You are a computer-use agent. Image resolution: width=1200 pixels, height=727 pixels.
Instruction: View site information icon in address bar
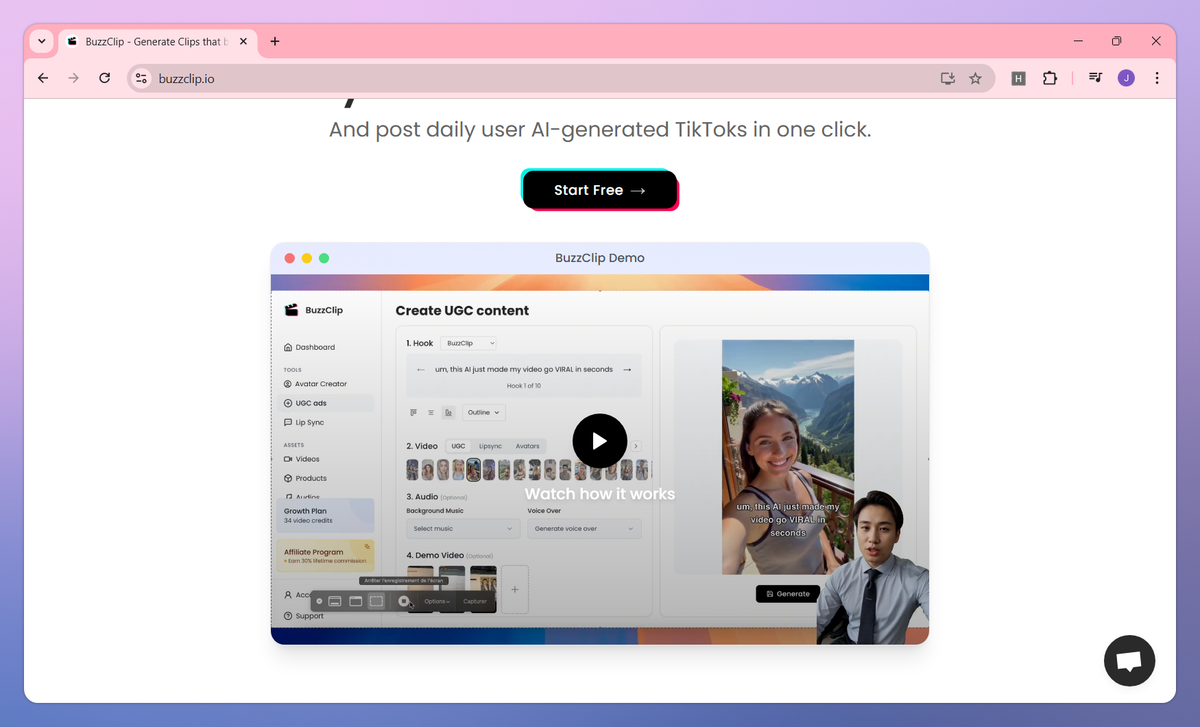(141, 78)
